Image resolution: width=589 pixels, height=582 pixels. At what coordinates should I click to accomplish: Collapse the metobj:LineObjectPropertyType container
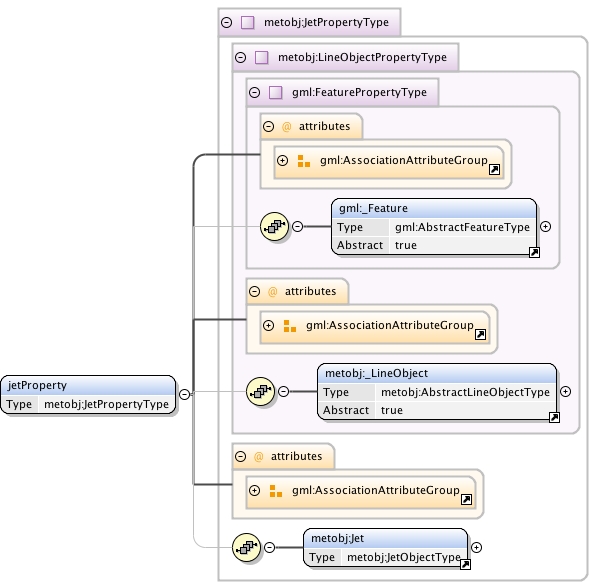(240, 57)
